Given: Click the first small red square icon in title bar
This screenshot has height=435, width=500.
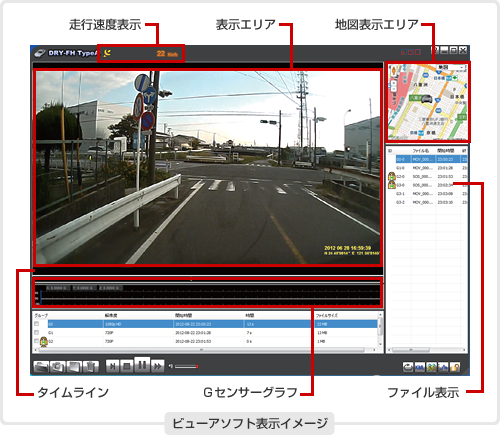Looking at the screenshot, I should [x=403, y=52].
